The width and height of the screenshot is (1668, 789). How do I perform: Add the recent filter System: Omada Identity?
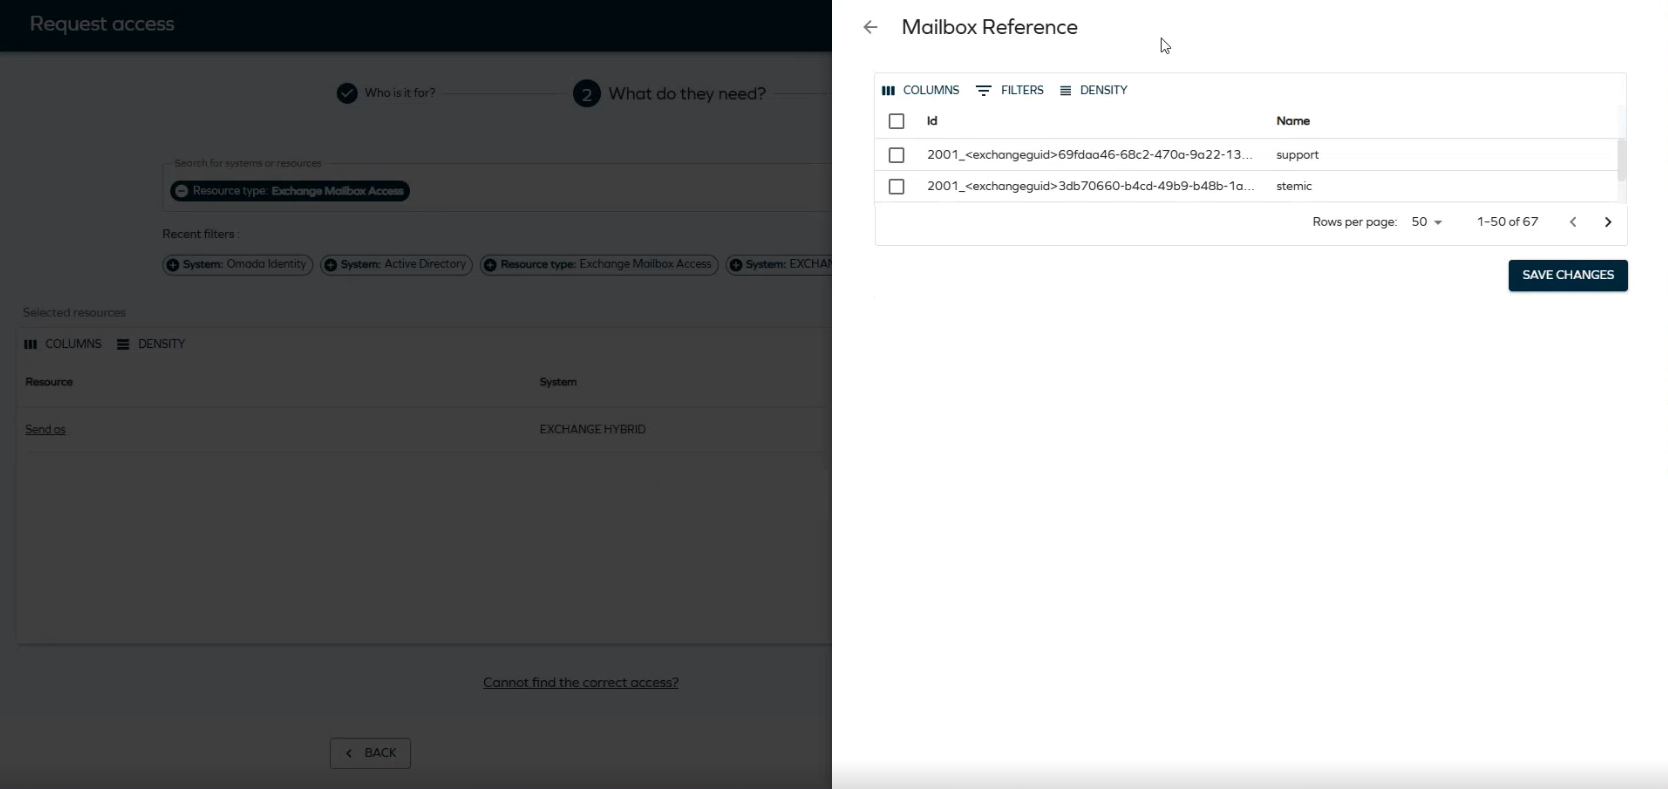[238, 265]
